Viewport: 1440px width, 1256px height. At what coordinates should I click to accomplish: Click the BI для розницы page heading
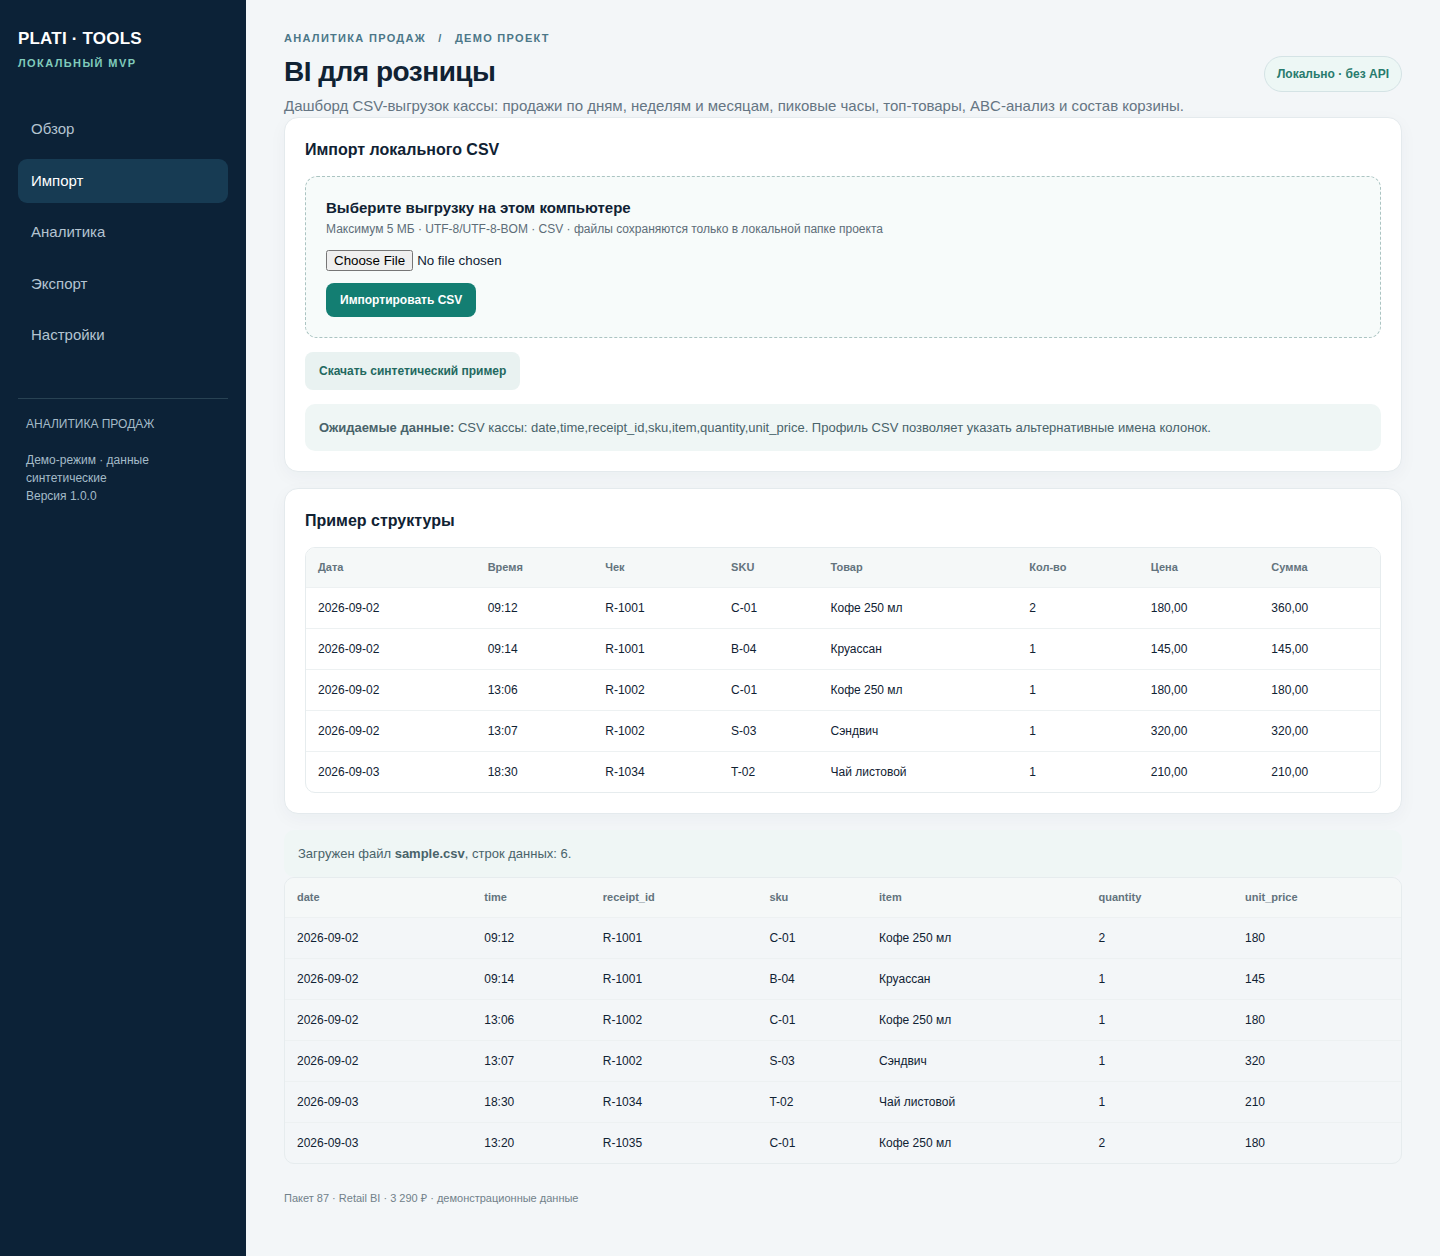(390, 72)
